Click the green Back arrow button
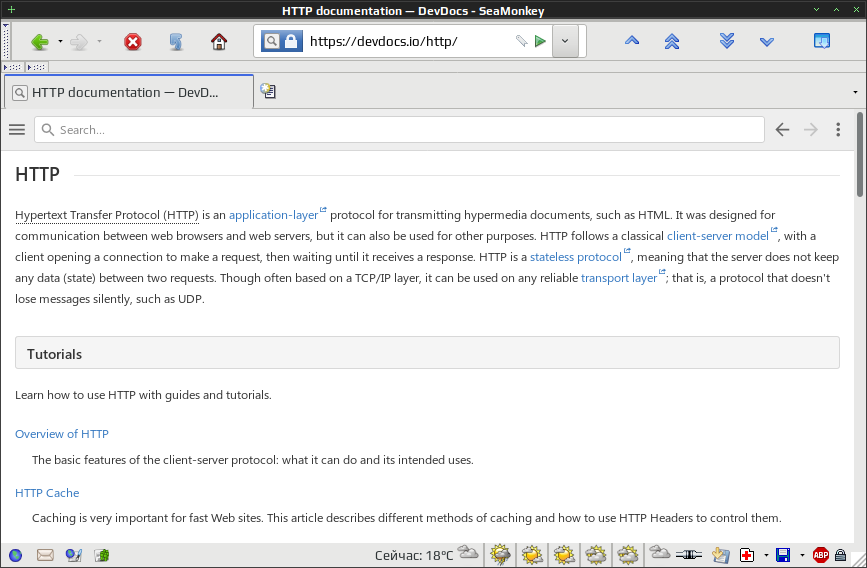 [40, 41]
